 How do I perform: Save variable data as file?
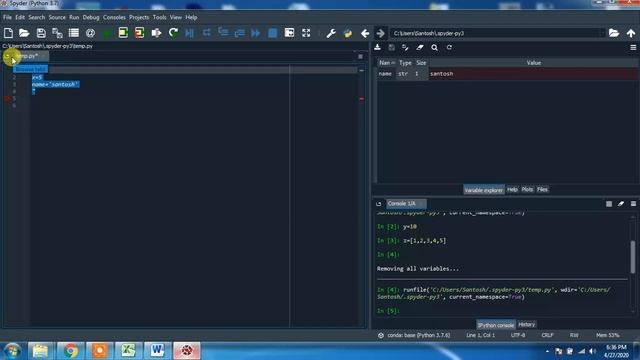391,47
